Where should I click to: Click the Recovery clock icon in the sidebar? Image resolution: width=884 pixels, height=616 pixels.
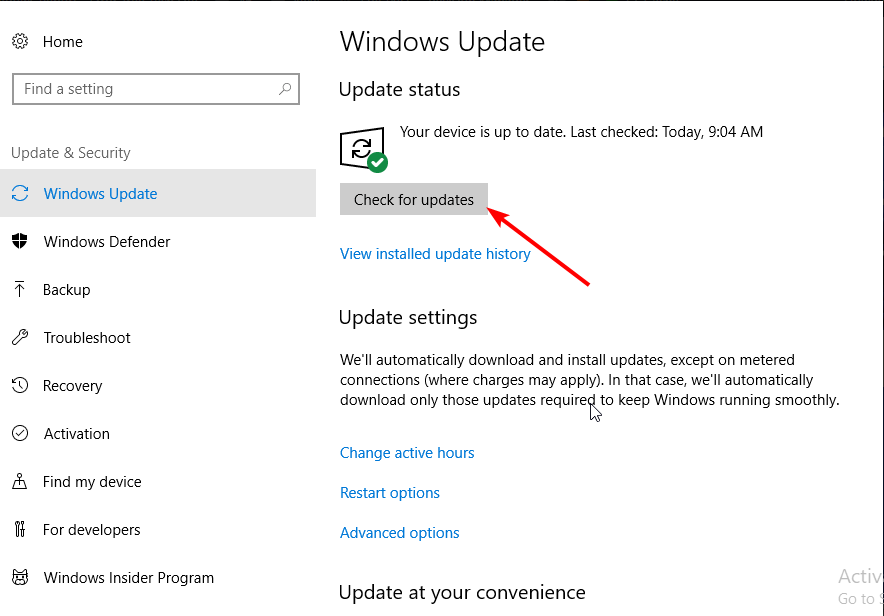click(x=19, y=386)
